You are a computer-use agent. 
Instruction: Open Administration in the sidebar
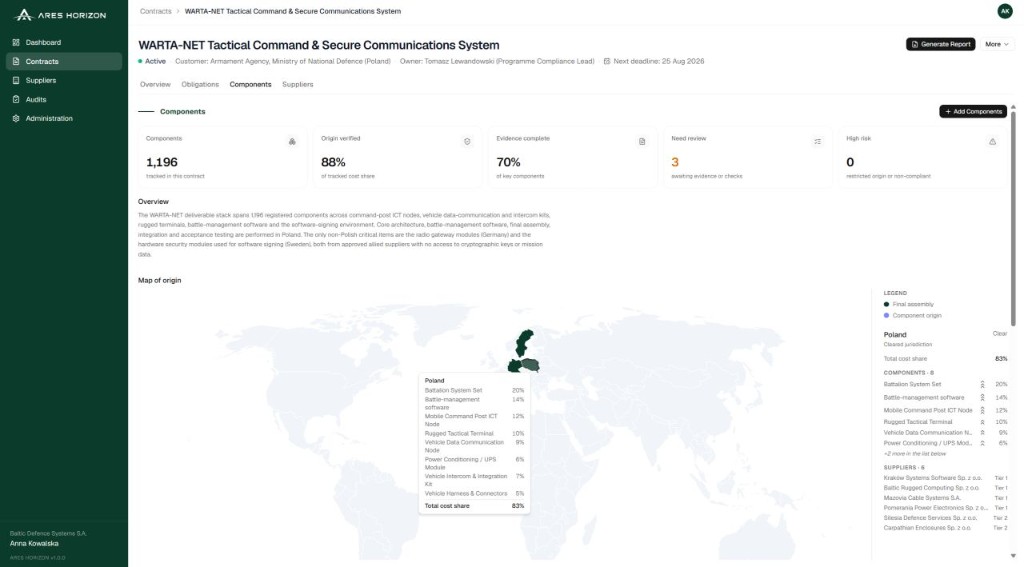tap(63, 118)
